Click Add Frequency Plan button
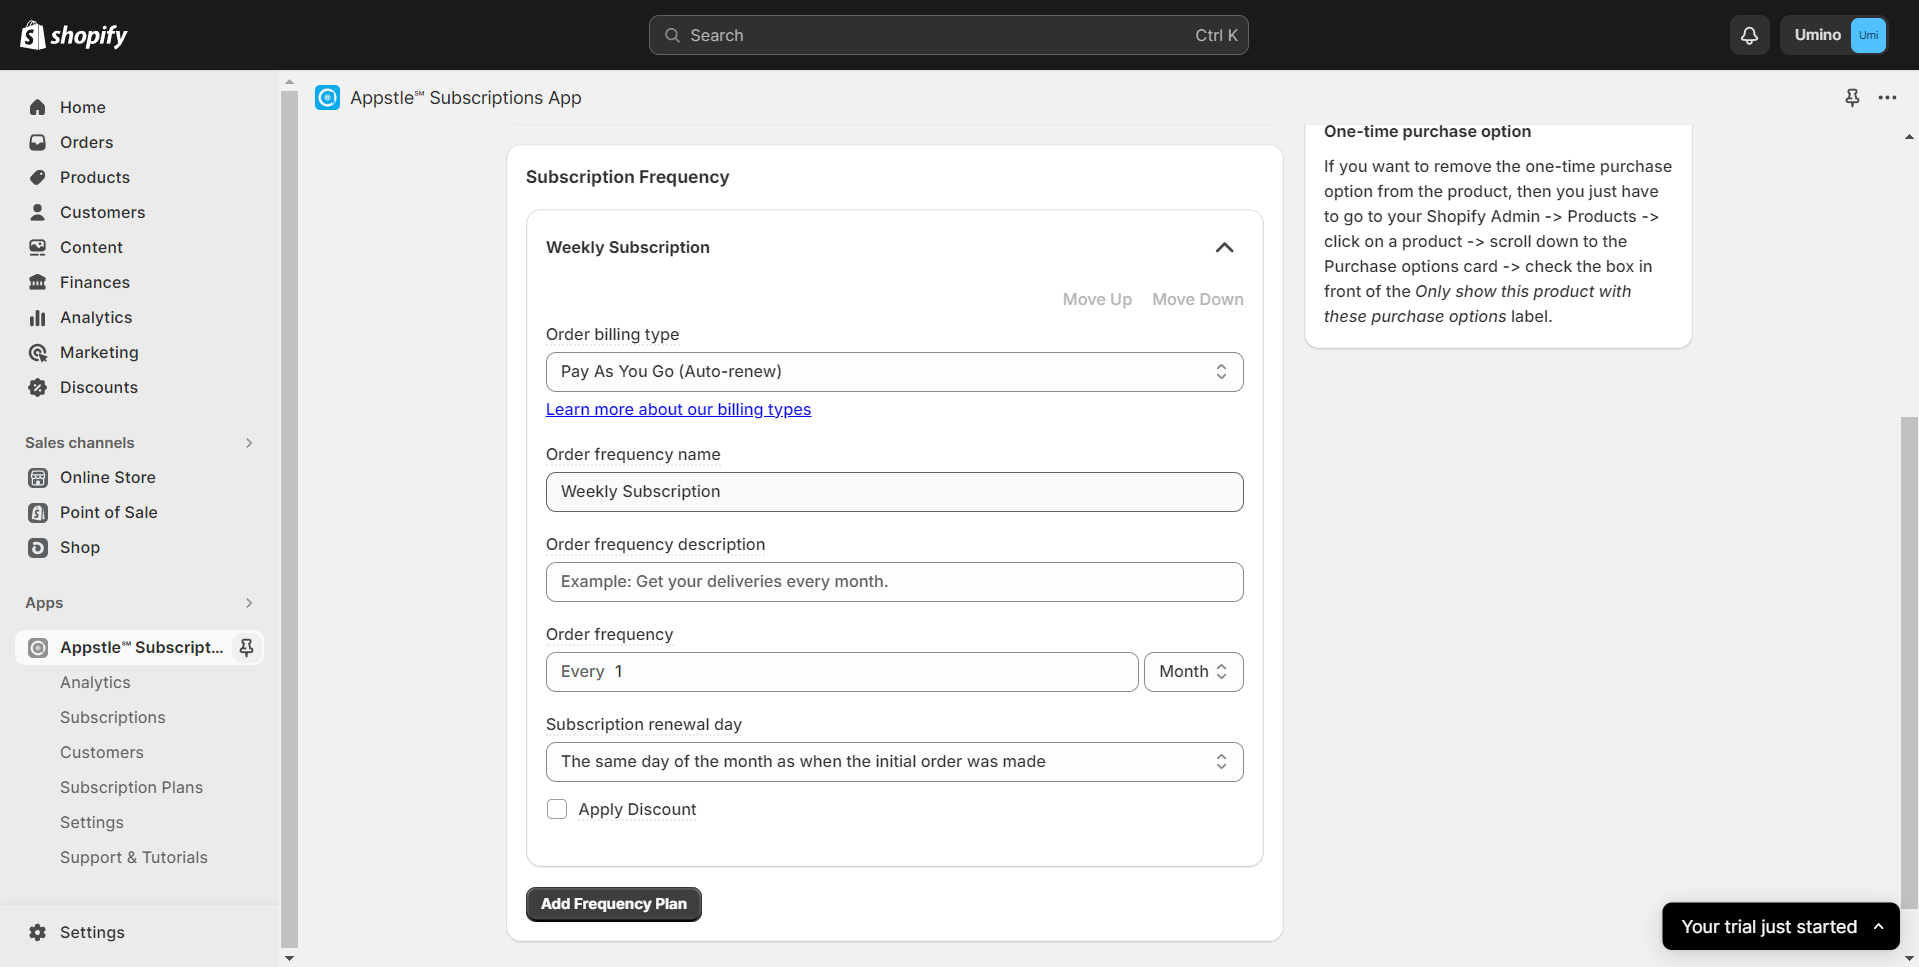The height and width of the screenshot is (967, 1919). click(613, 903)
